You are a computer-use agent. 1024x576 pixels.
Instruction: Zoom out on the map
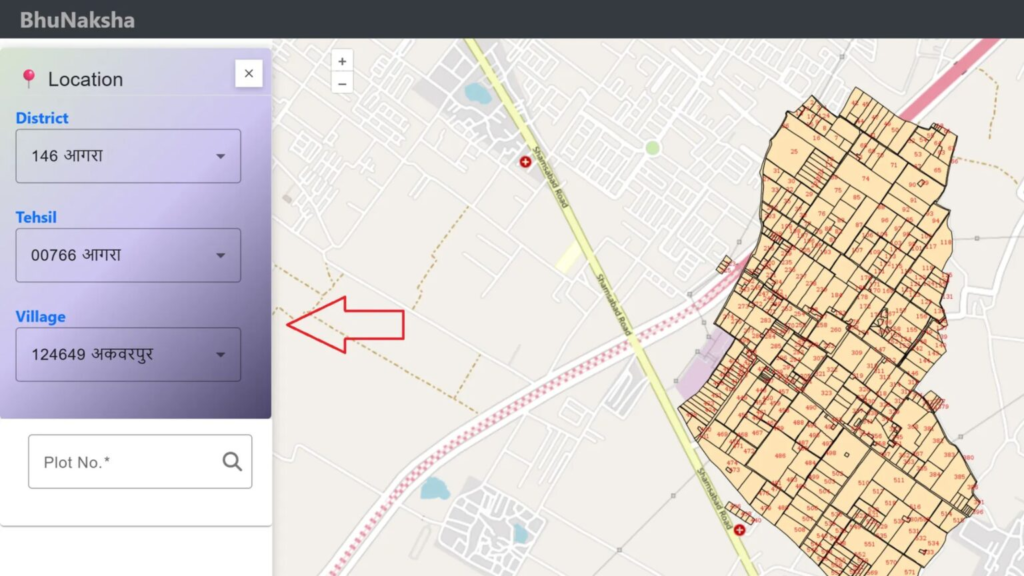click(342, 84)
